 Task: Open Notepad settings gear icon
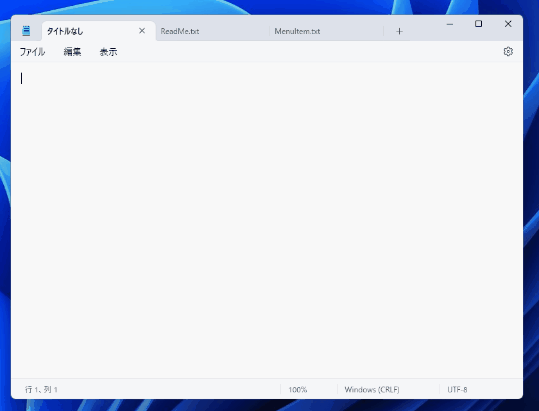click(x=508, y=52)
